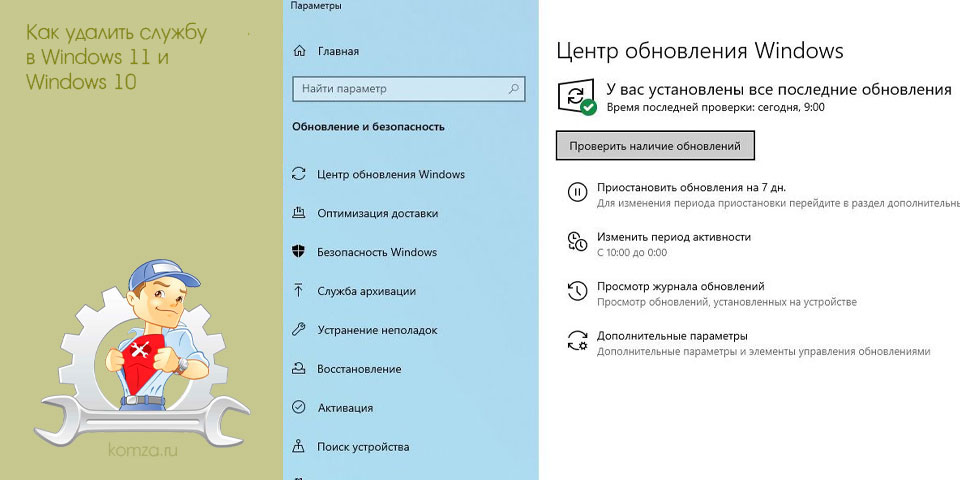
Task: Click Приостановить обновления на 7 дн.
Action: [691, 187]
